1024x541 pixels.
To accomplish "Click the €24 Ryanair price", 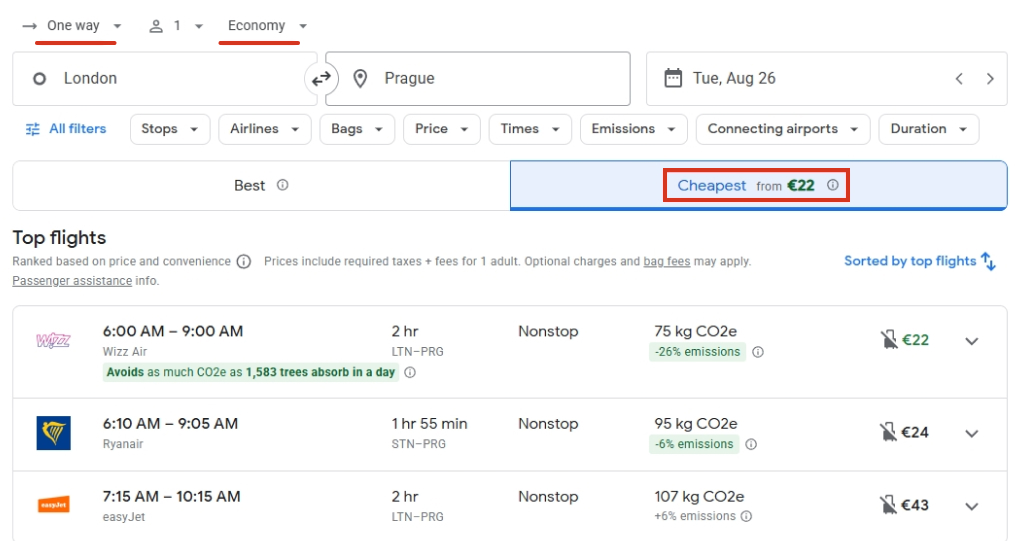I will point(915,432).
